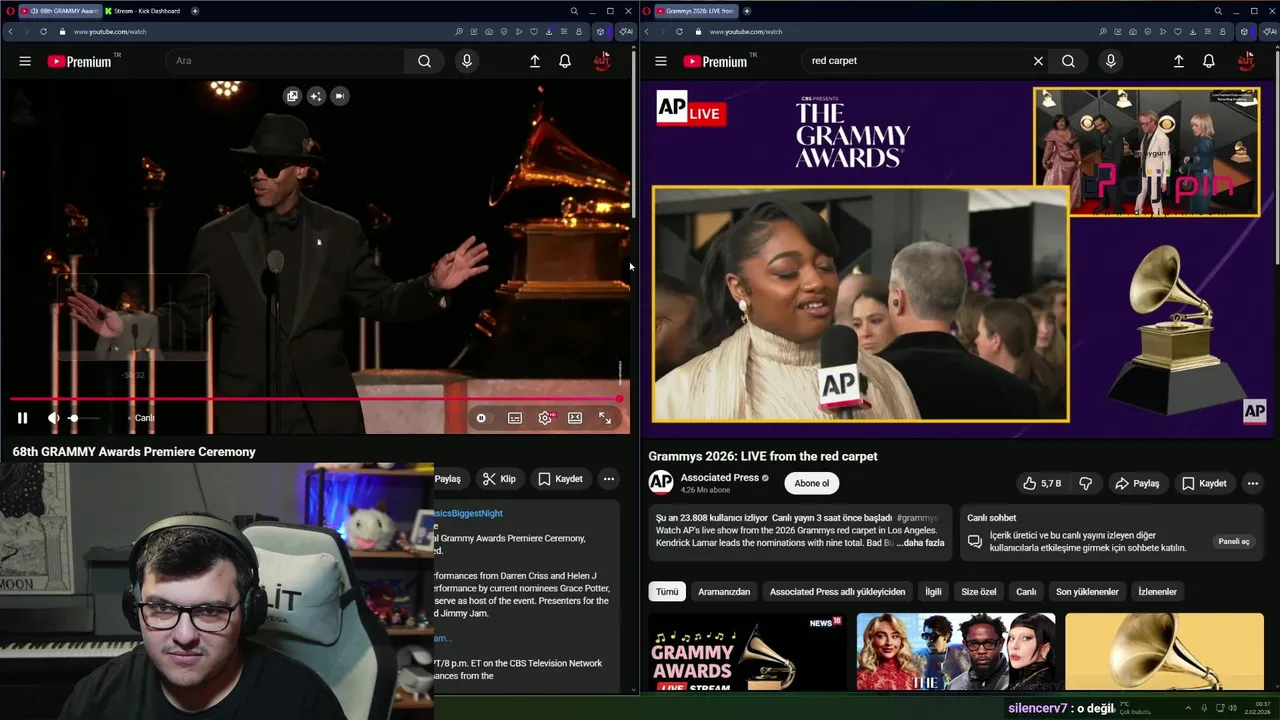Open more actions menu under AP video
The image size is (1280, 720).
coord(1252,483)
